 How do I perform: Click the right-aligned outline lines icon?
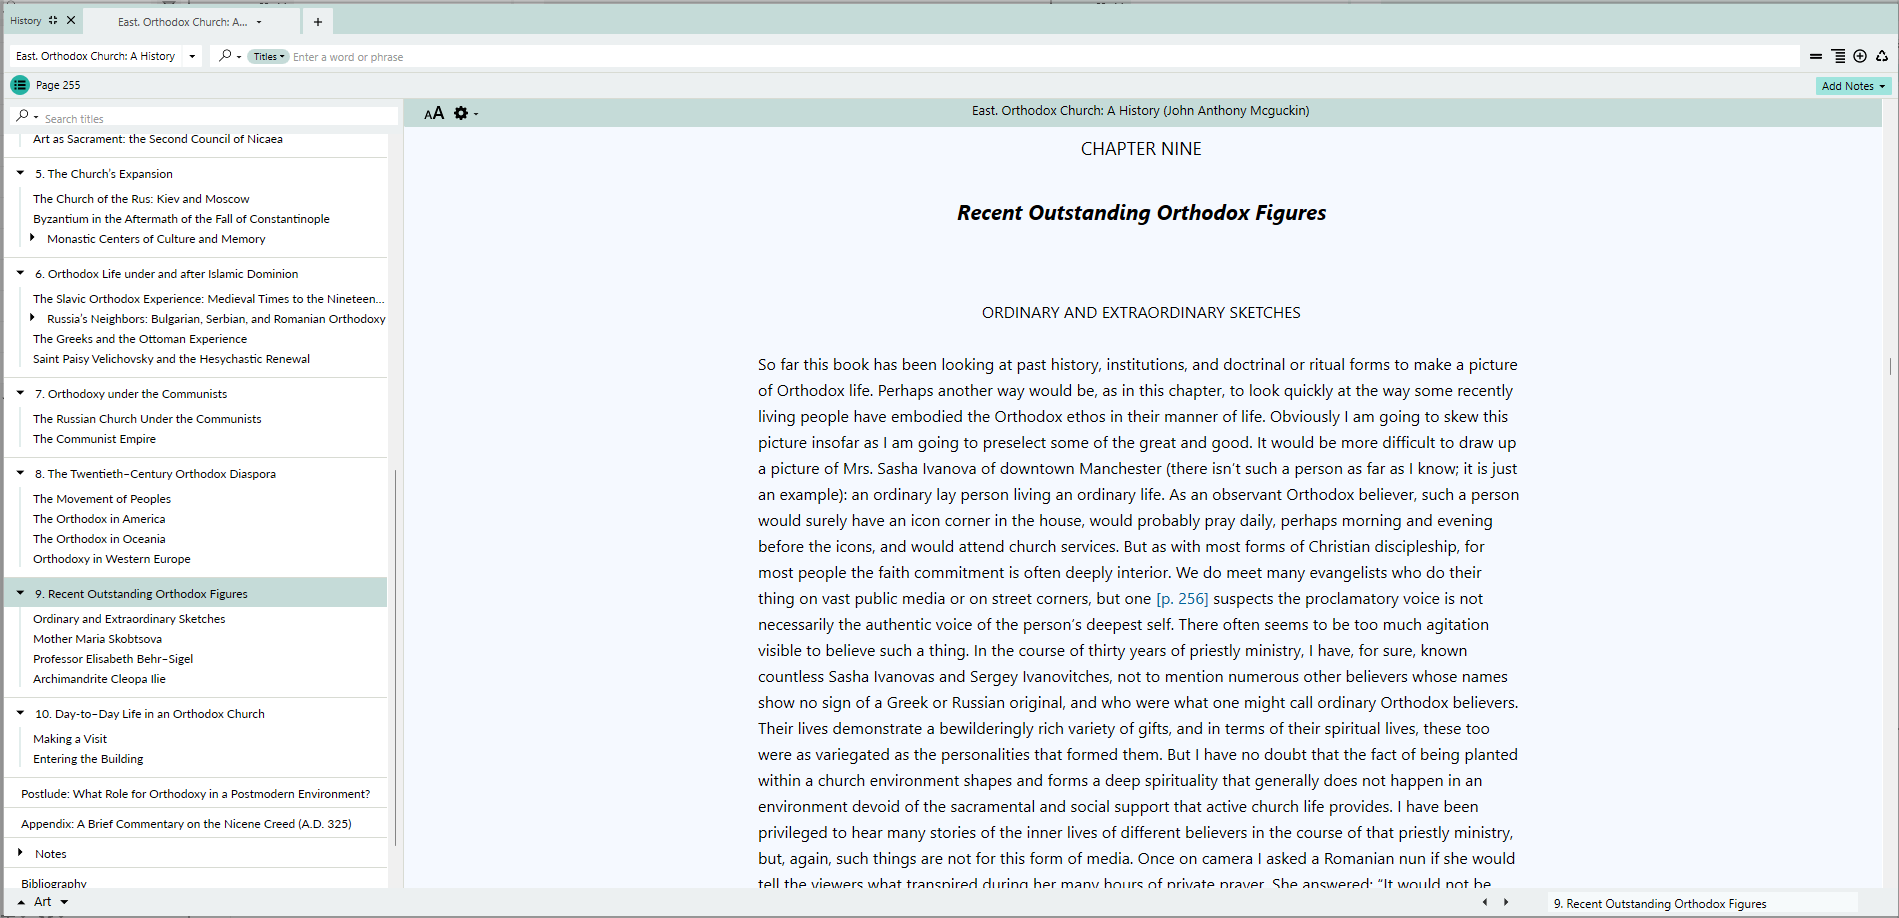[1838, 56]
